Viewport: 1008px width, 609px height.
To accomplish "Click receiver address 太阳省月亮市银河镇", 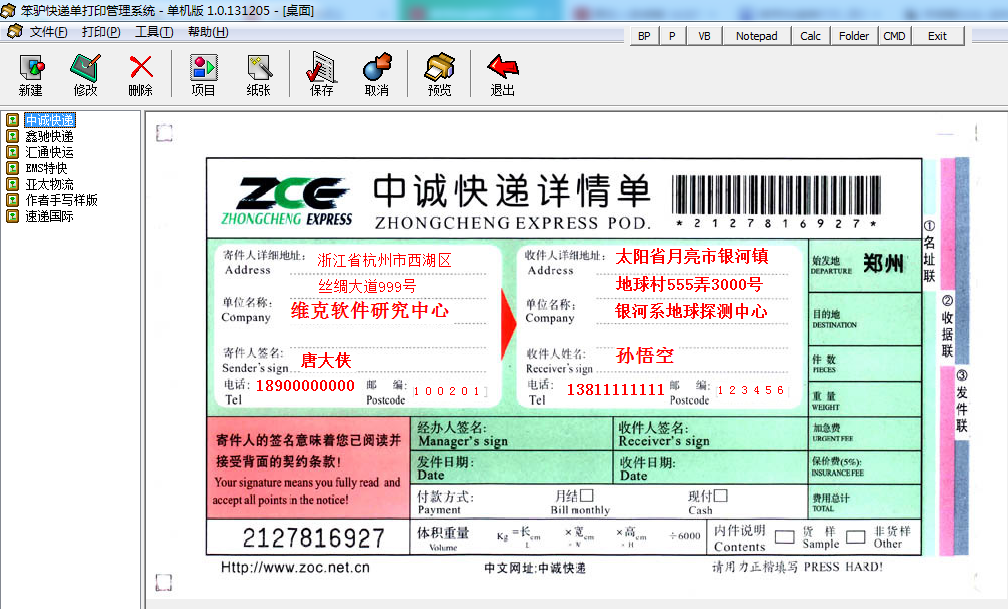I will pyautogui.click(x=692, y=257).
